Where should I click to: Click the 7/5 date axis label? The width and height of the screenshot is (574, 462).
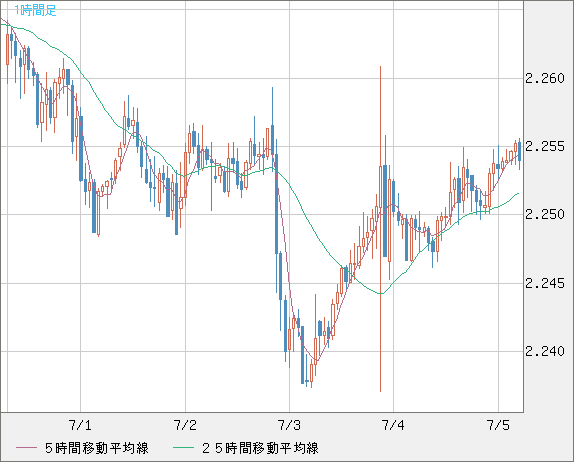(x=498, y=425)
